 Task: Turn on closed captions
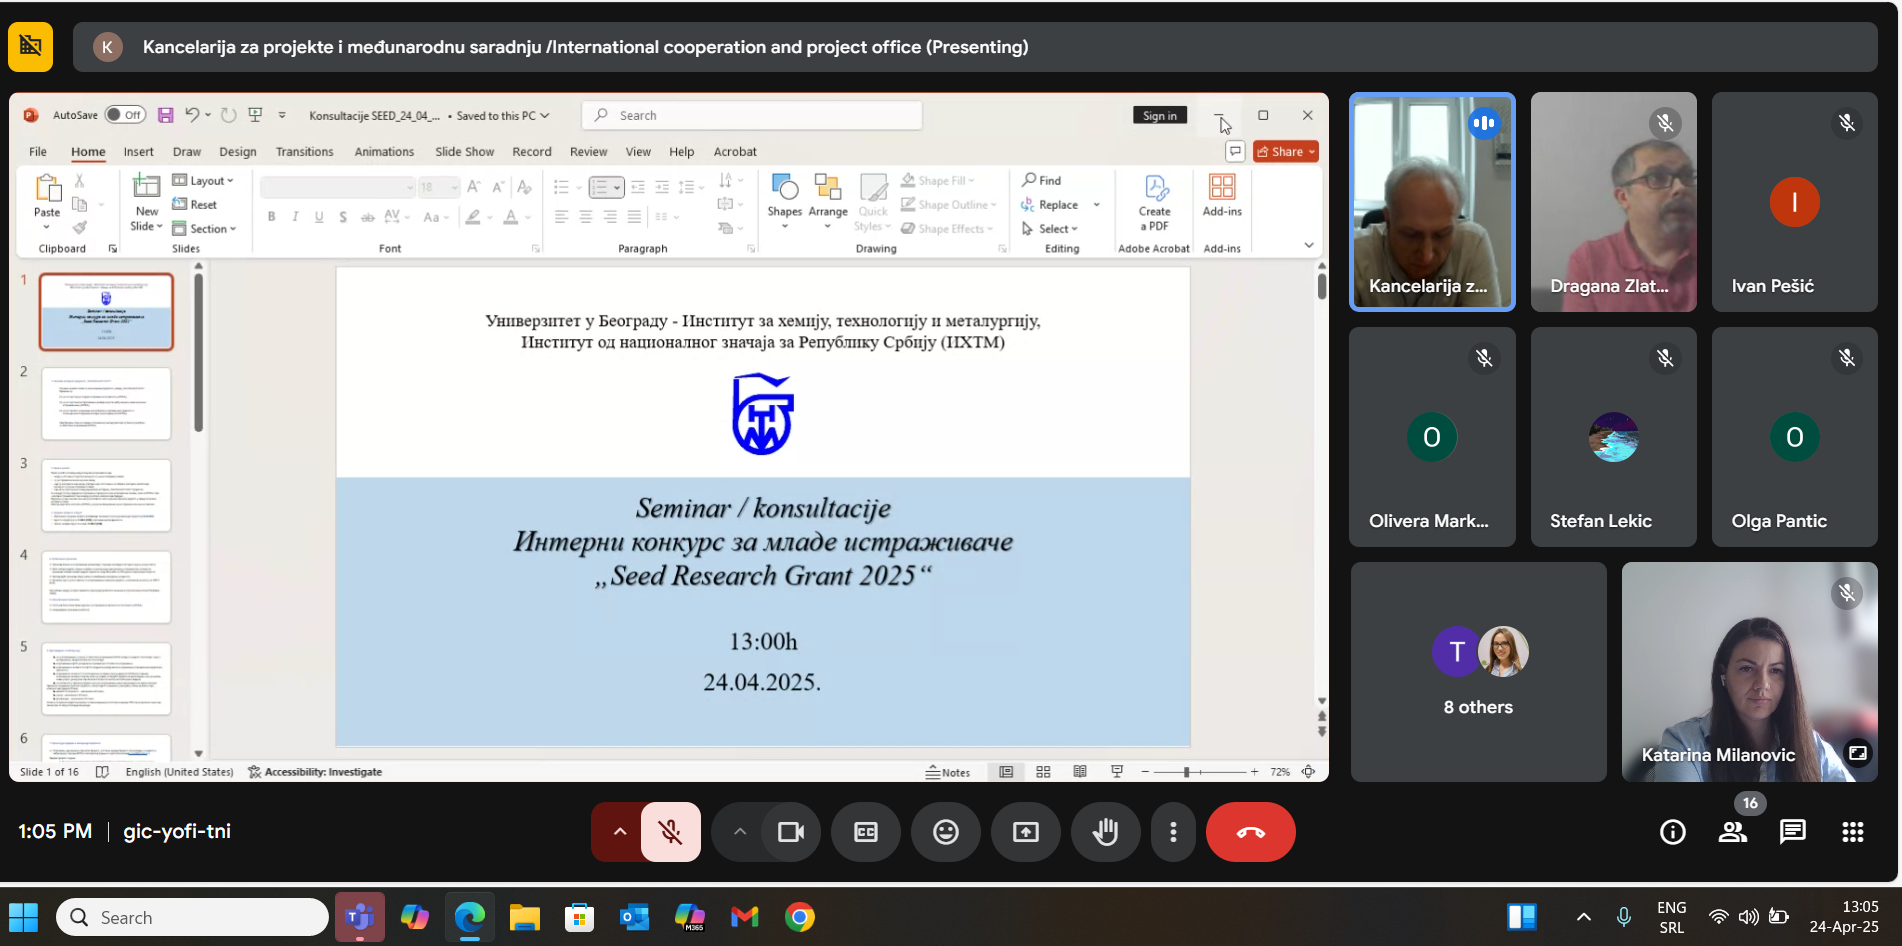point(865,832)
